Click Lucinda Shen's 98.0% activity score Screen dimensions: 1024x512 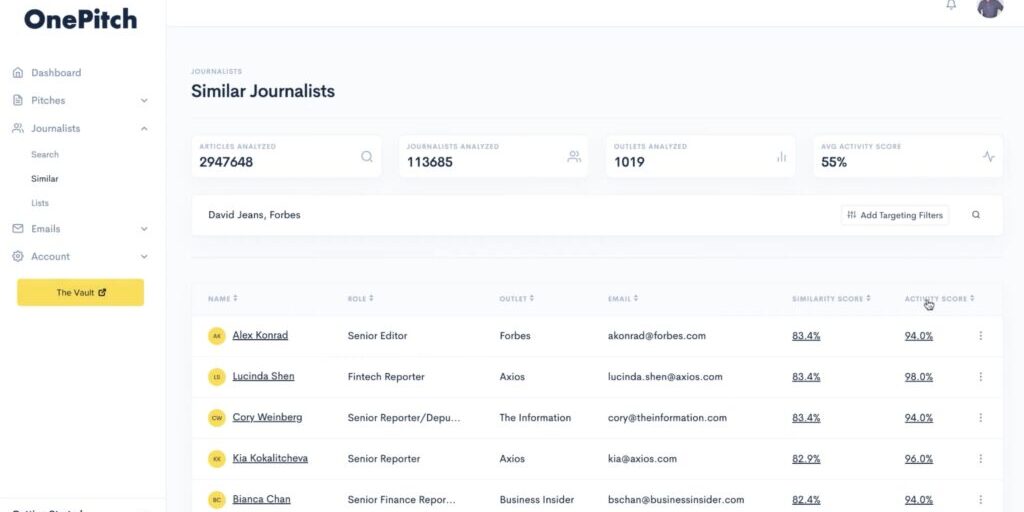pyautogui.click(x=918, y=377)
